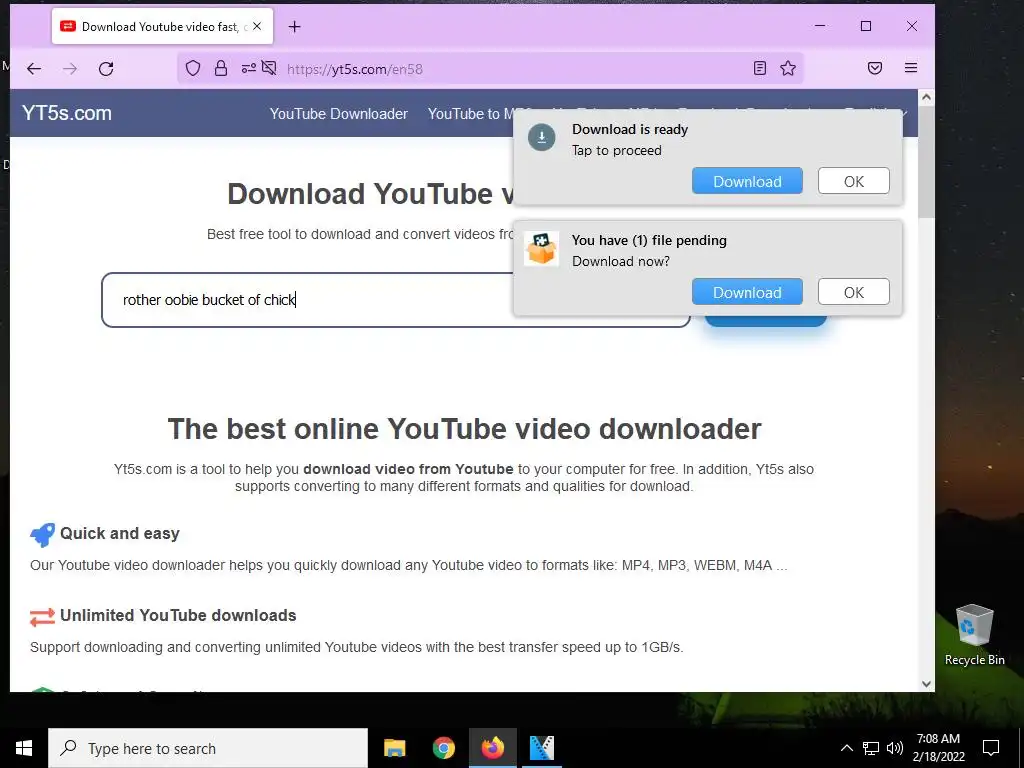
Task: Open File Explorer from the taskbar
Action: click(x=394, y=748)
